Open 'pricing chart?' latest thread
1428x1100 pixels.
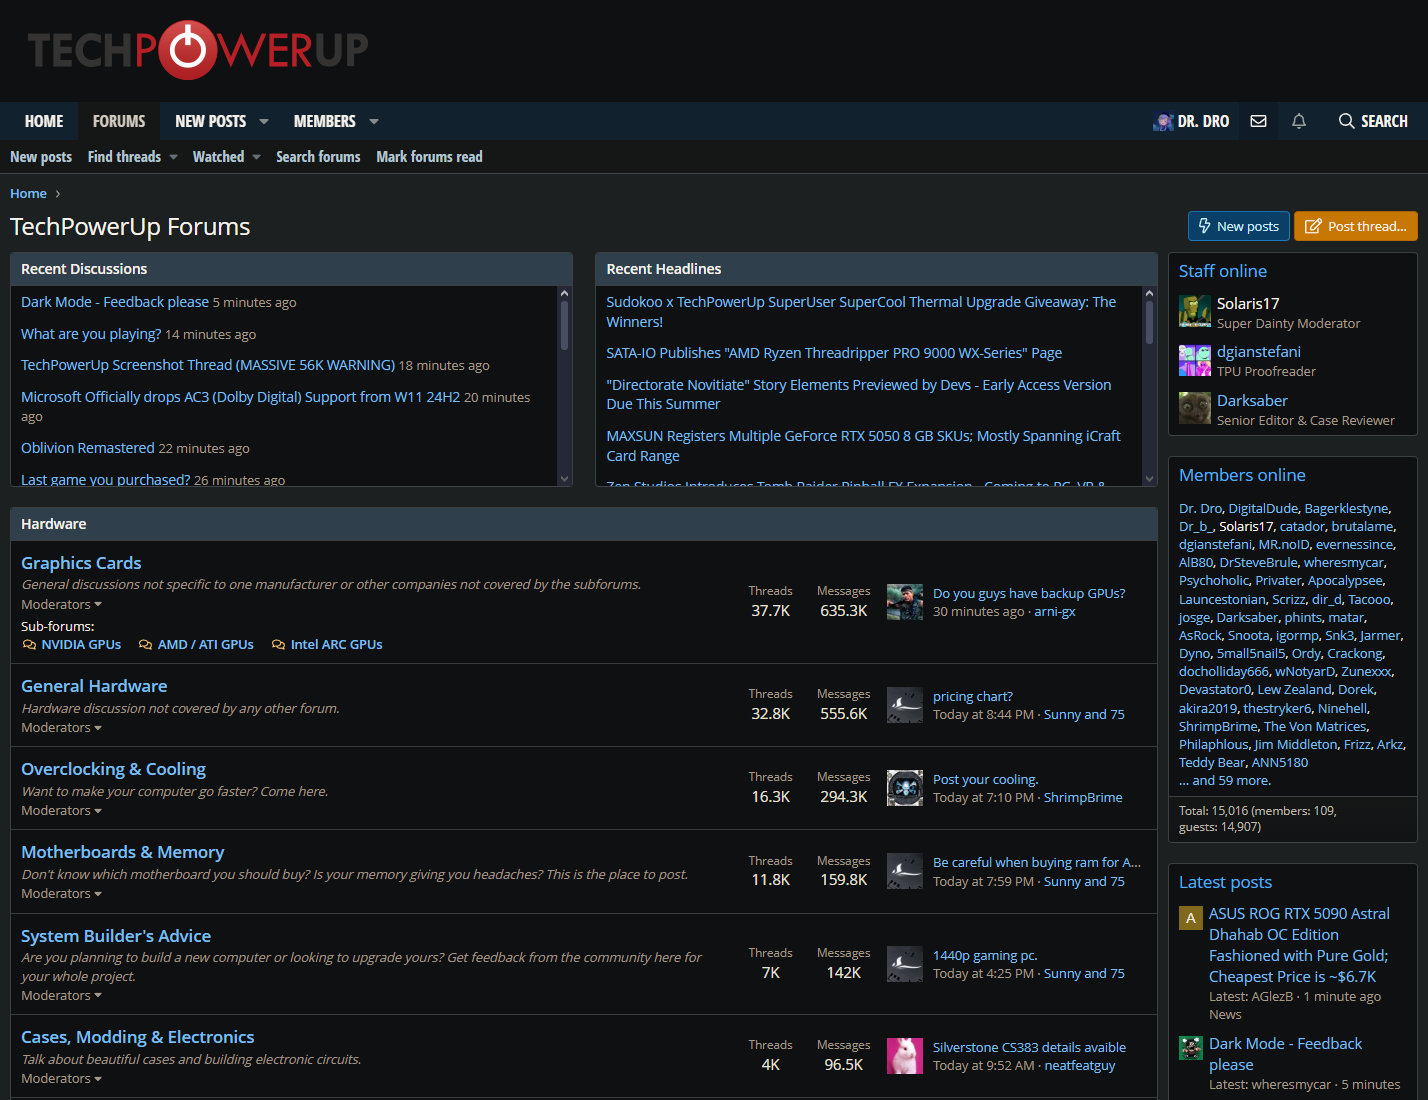(x=973, y=696)
